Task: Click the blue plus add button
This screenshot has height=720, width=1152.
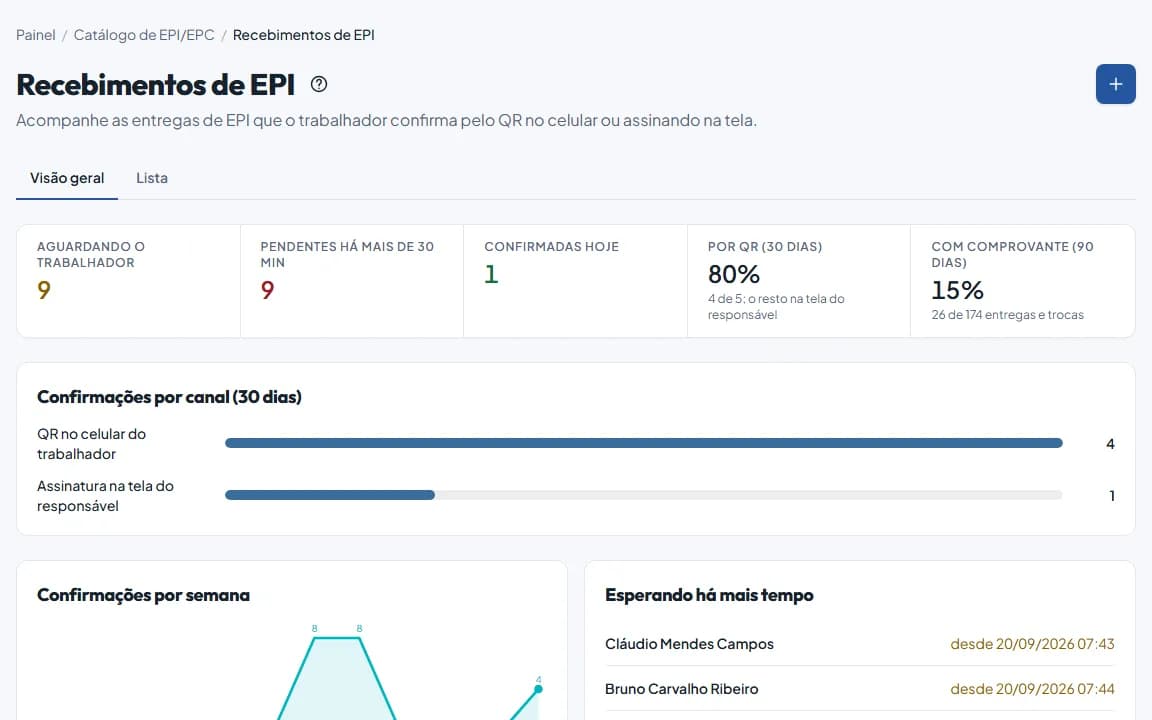Action: click(x=1115, y=84)
